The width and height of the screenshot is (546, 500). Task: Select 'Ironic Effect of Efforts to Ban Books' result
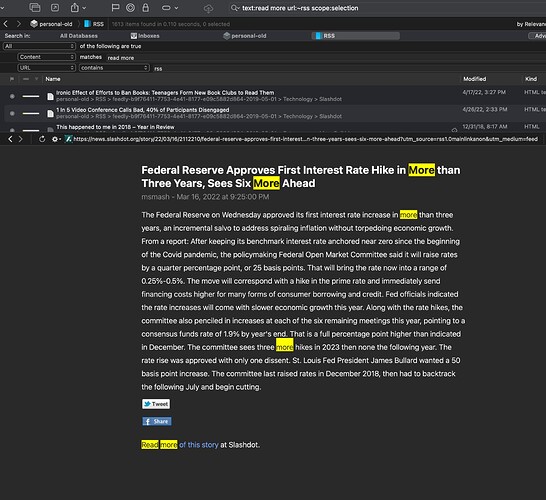tap(165, 93)
